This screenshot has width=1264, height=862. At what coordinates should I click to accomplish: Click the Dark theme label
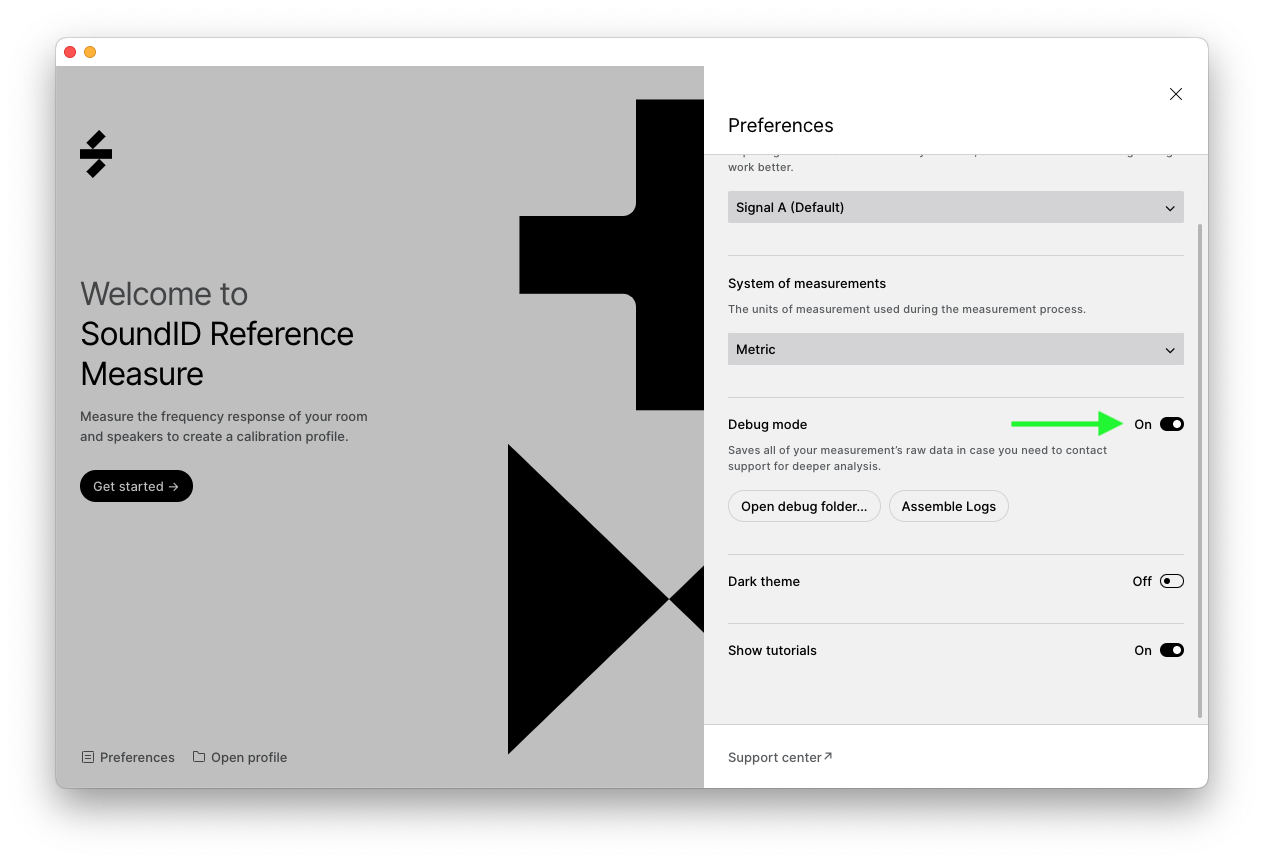(764, 581)
